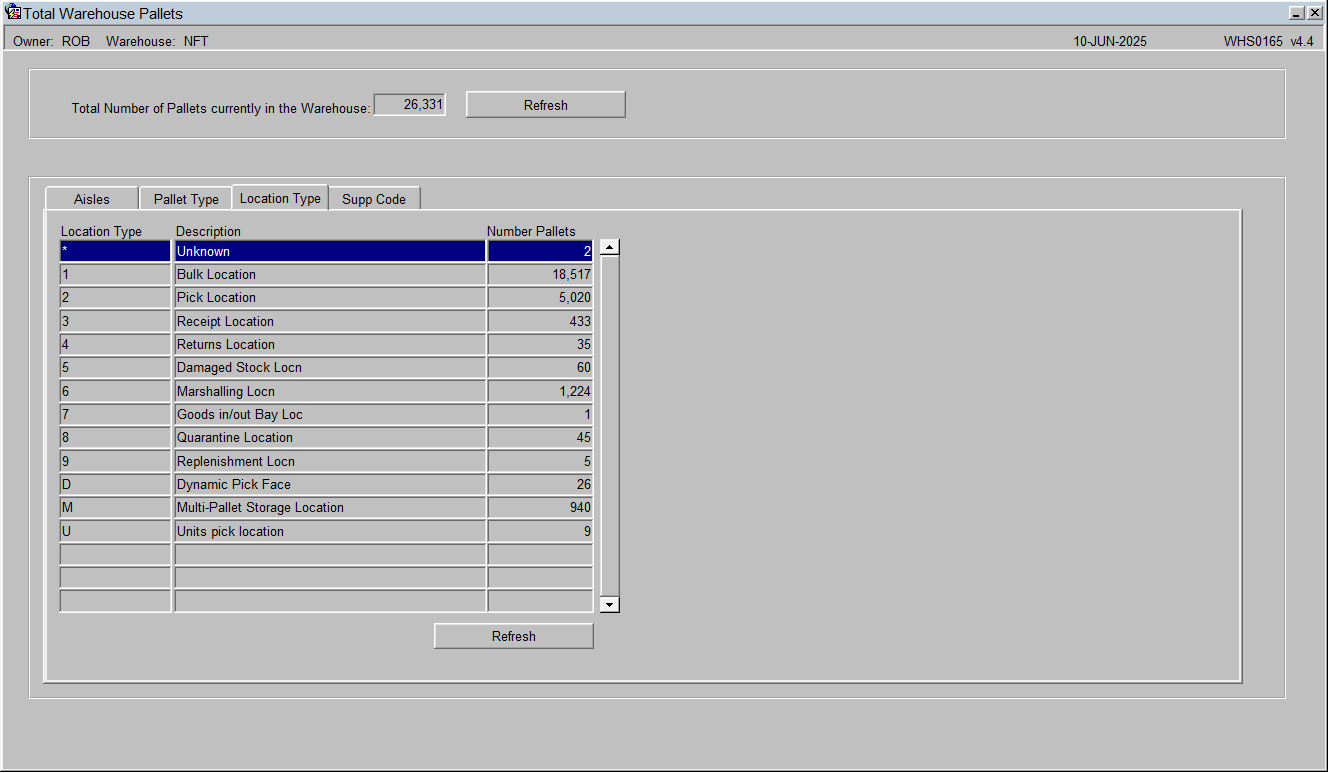Click location type code D cell
This screenshot has height=773, width=1332.
click(115, 484)
